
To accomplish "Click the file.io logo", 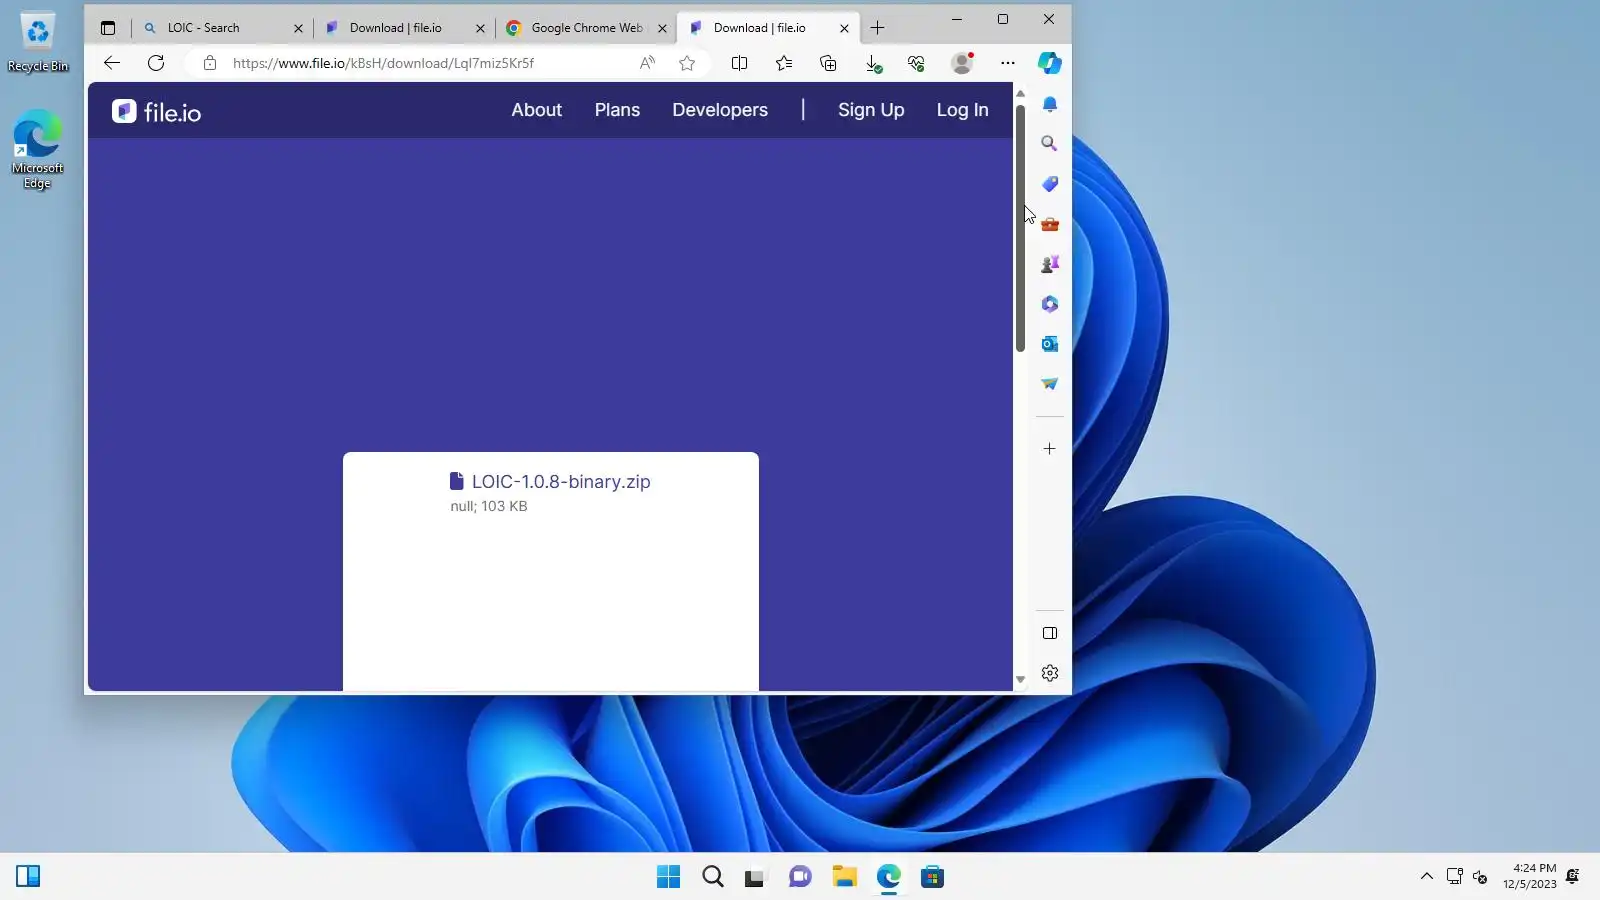I will (156, 111).
